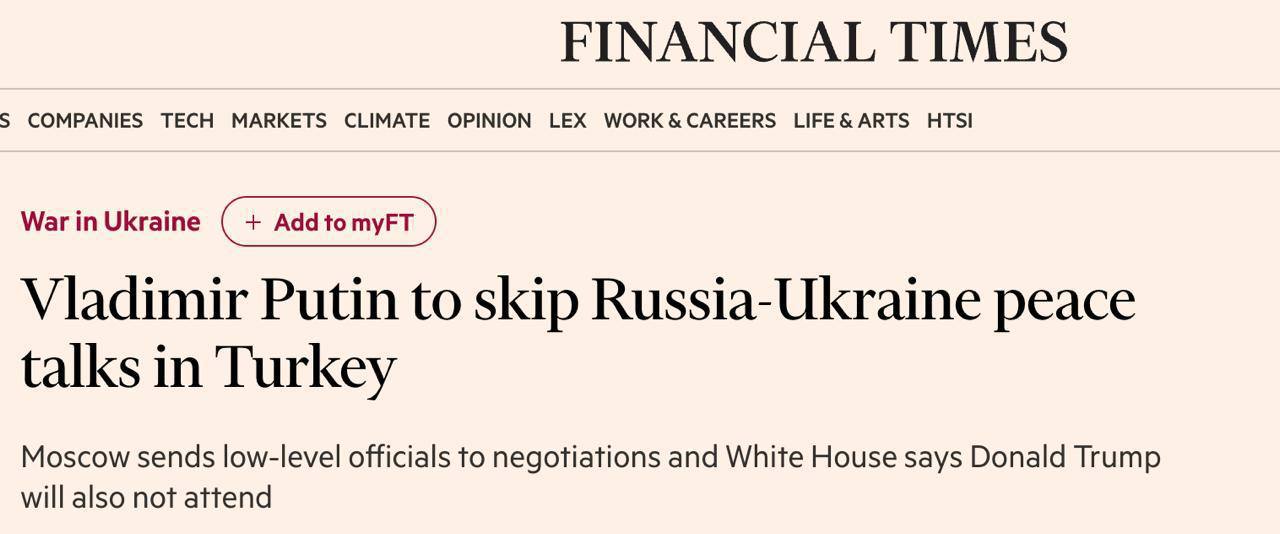Click Russia-Ukraine in the headline
Screen dimensions: 1280x534
pos(785,300)
